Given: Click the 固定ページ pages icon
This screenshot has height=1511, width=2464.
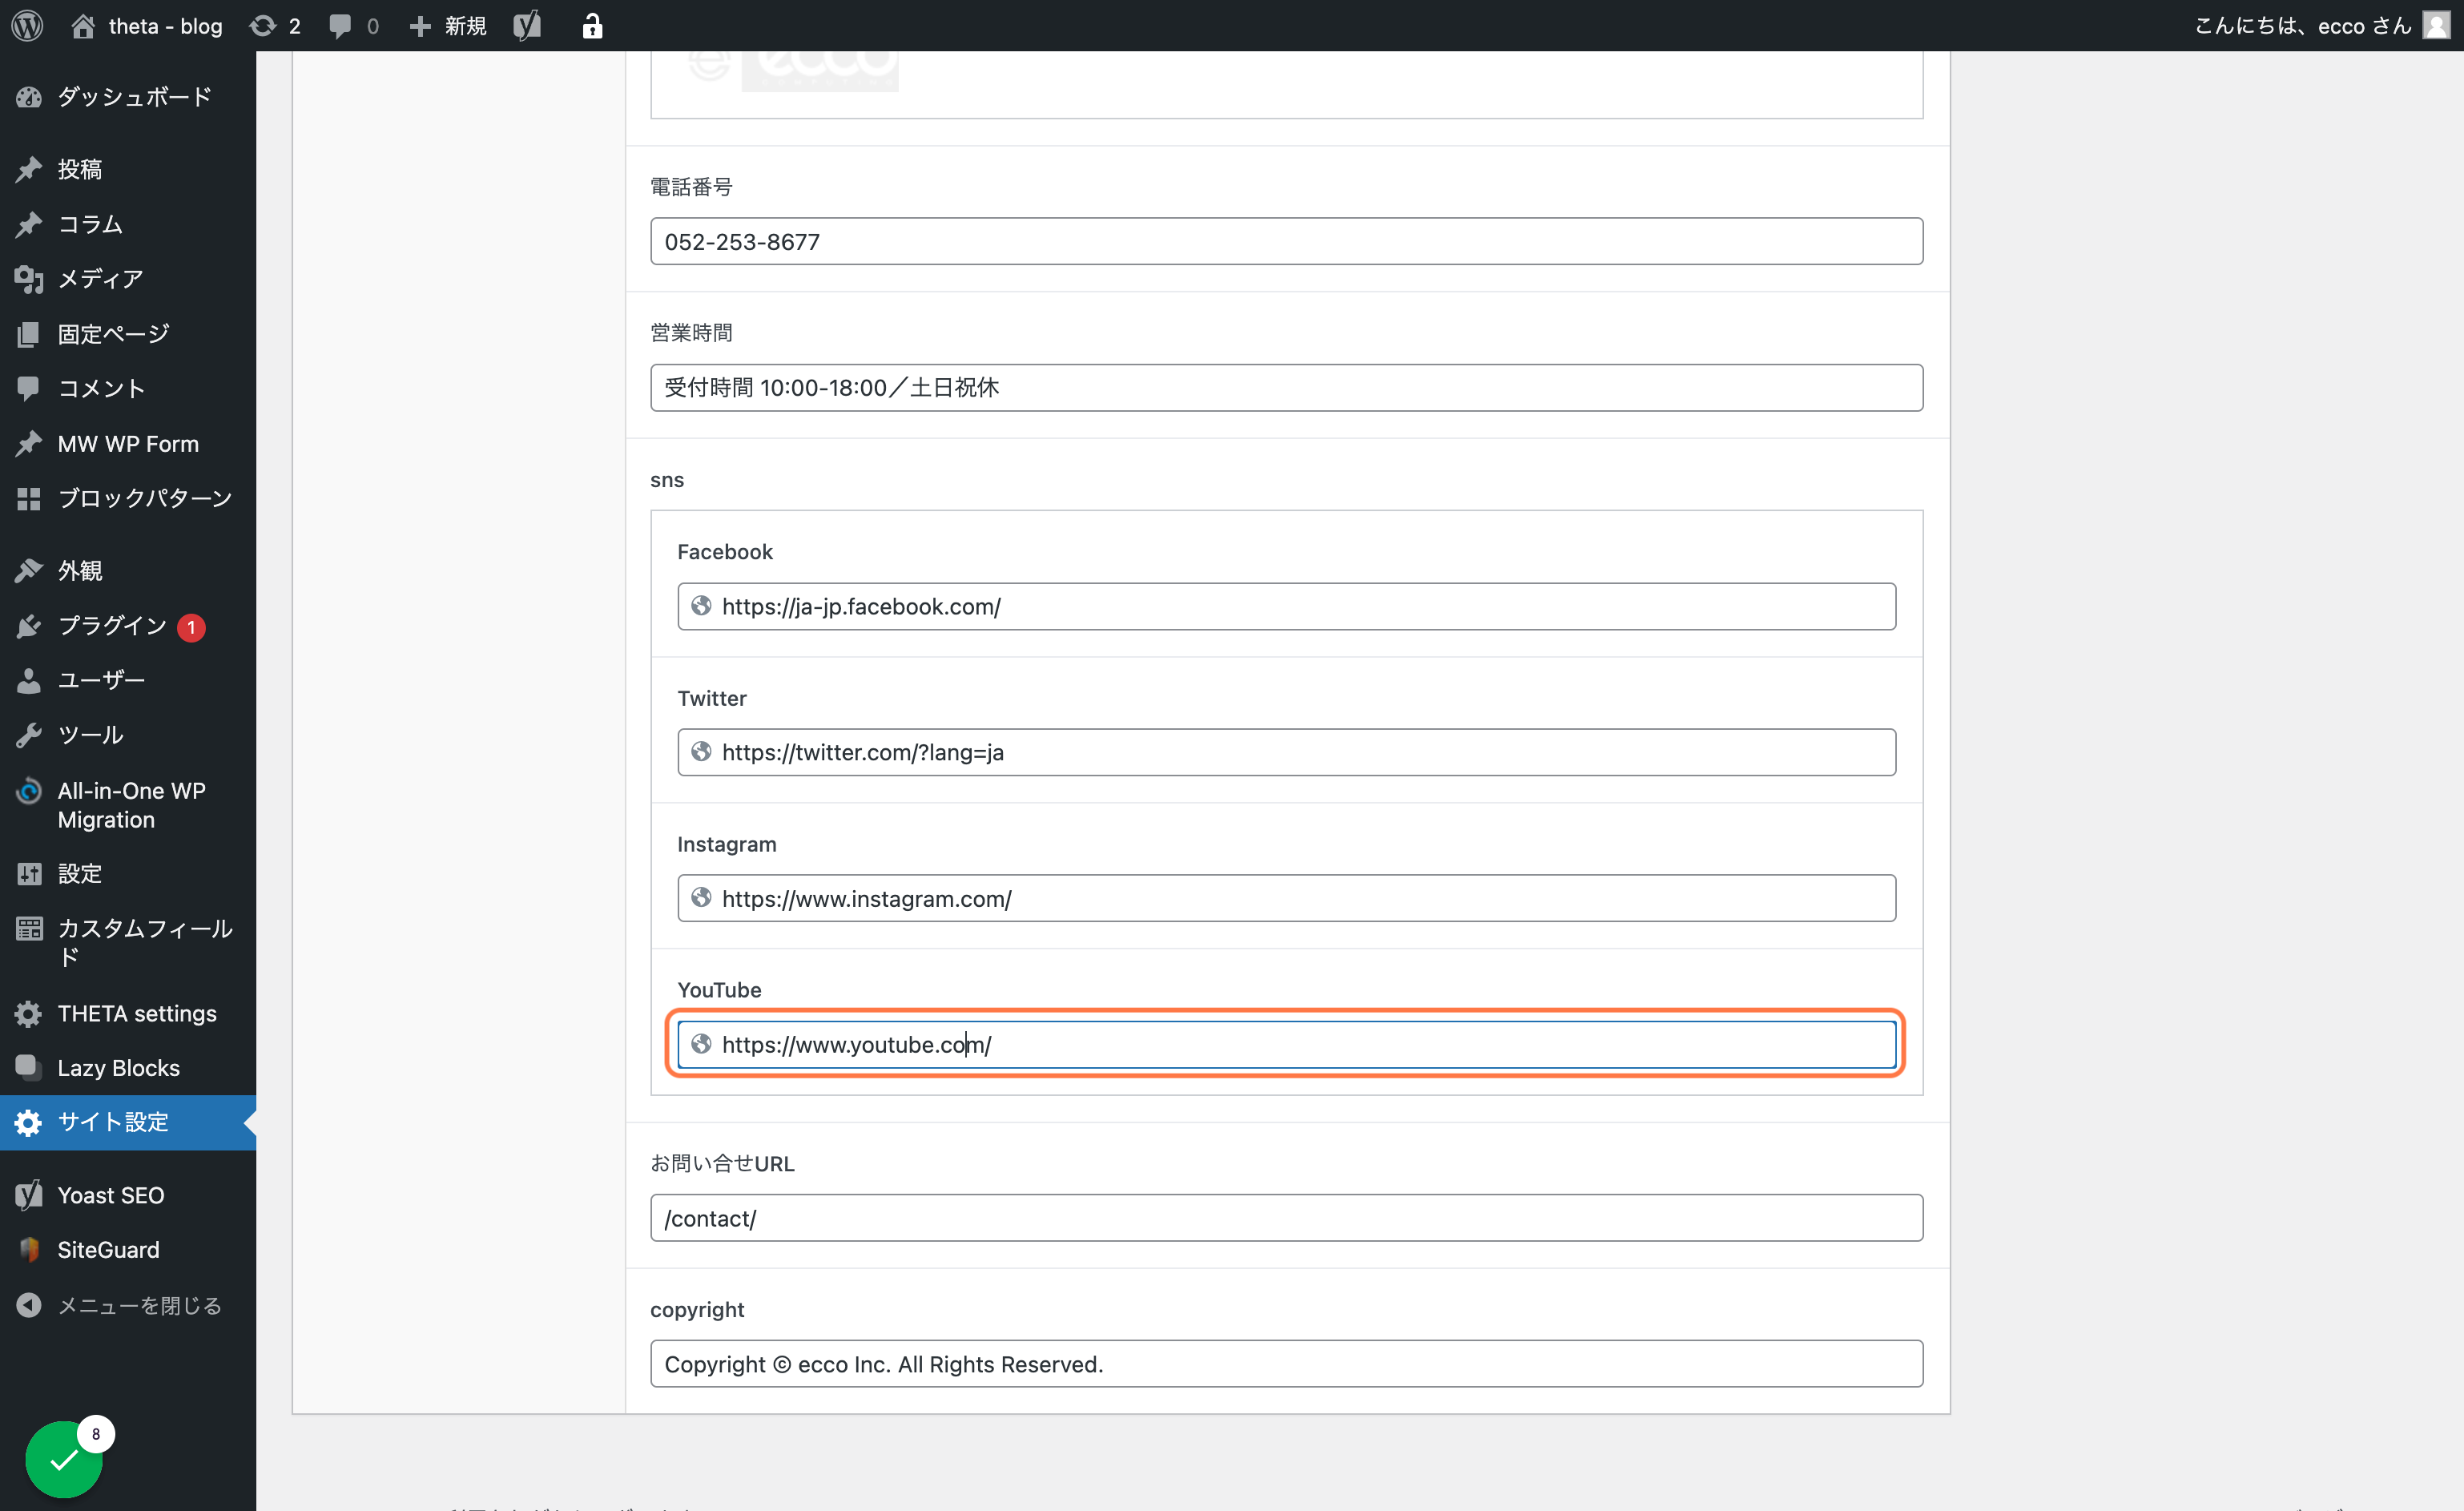Looking at the screenshot, I should [29, 334].
